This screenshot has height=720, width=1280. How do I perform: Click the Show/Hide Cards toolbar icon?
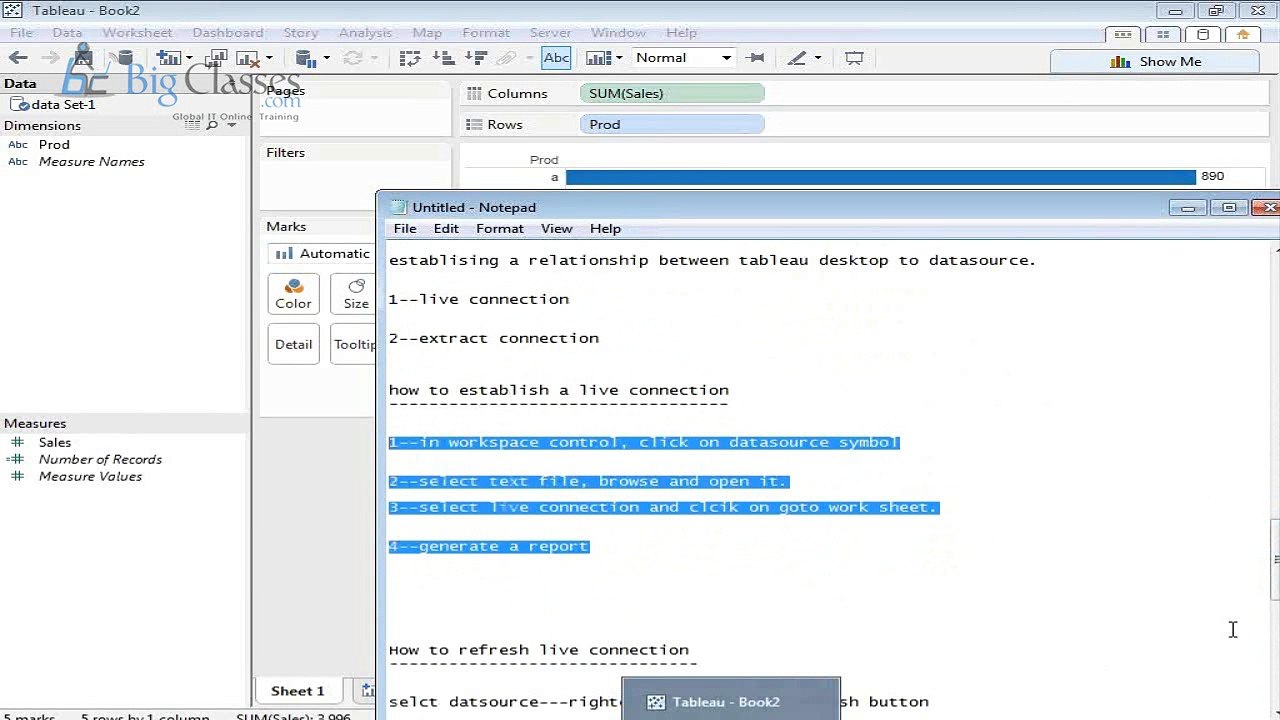tap(598, 58)
